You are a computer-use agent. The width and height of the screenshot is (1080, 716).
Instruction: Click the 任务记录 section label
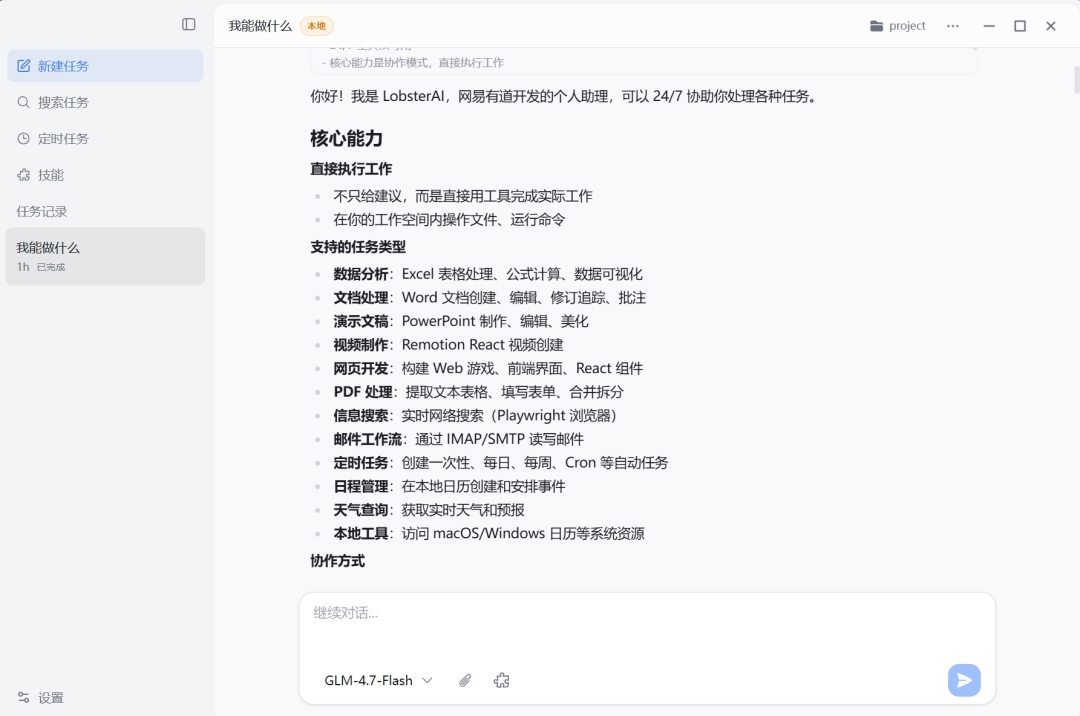click(42, 211)
